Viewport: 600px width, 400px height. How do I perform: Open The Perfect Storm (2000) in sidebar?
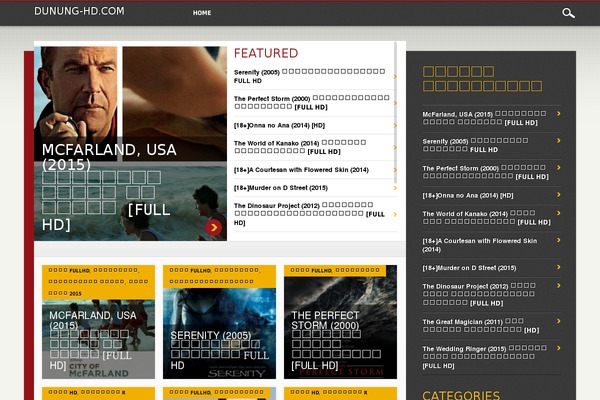[486, 172]
